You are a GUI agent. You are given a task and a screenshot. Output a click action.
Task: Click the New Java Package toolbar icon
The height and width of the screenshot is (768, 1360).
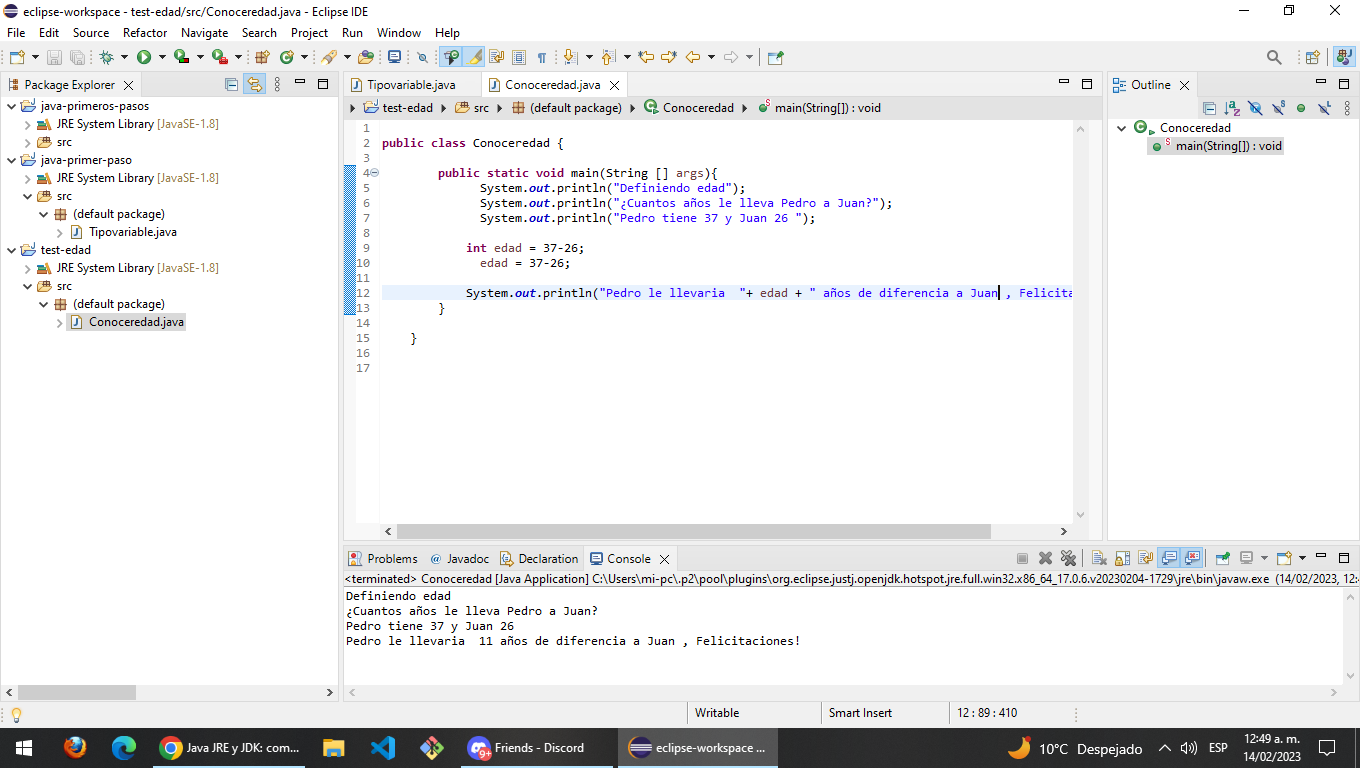coord(263,57)
